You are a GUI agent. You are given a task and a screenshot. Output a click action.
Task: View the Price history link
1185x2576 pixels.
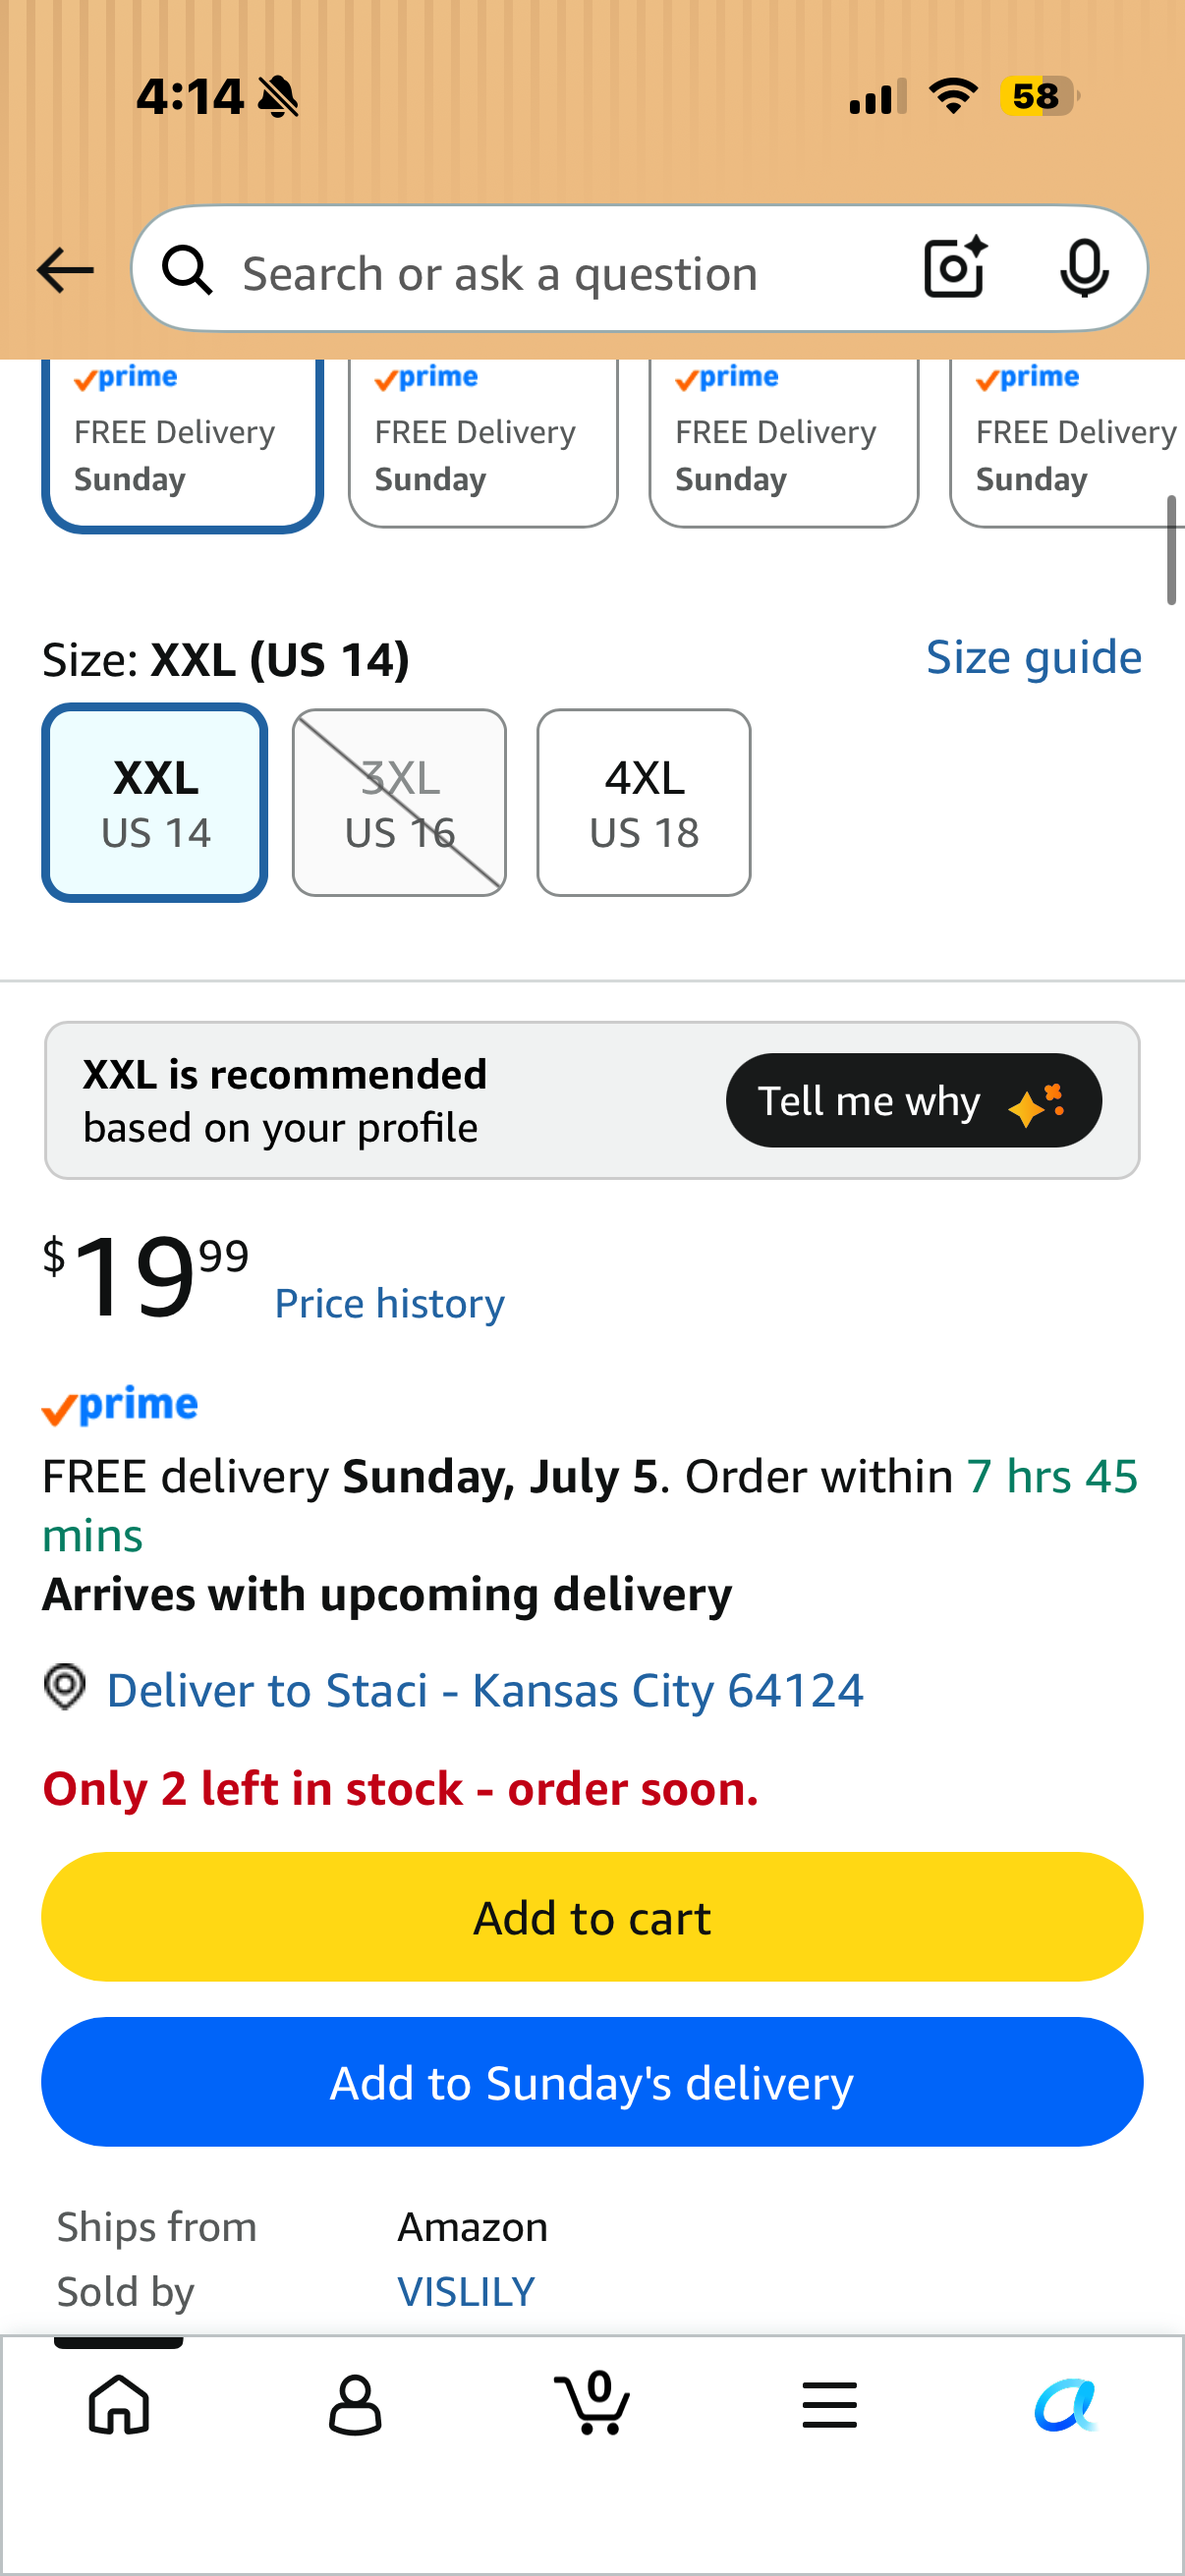[x=390, y=1304]
